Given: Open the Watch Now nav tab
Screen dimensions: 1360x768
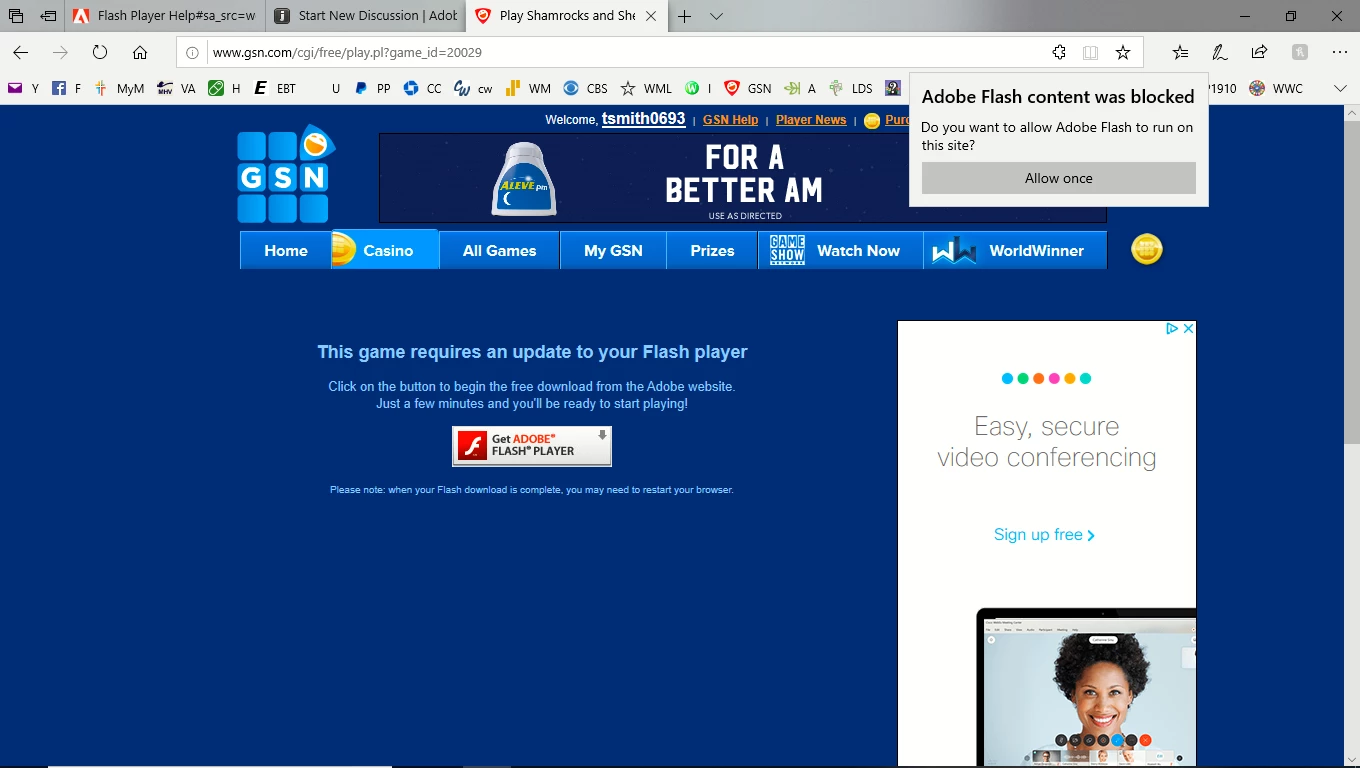Looking at the screenshot, I should (x=840, y=251).
